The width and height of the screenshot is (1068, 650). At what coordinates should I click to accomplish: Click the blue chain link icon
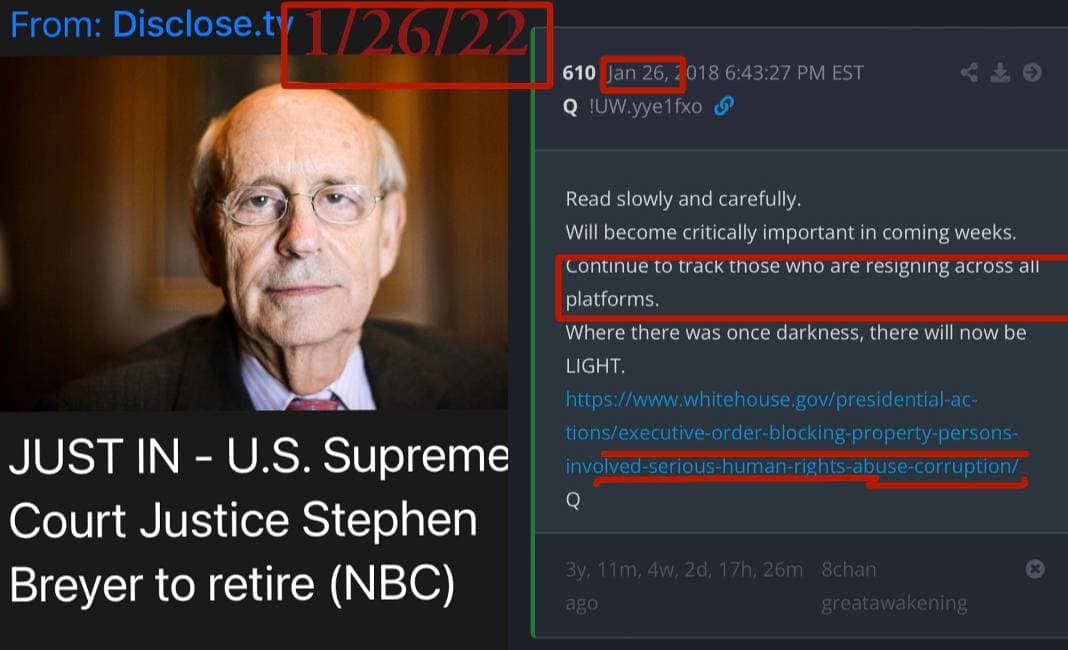723,106
